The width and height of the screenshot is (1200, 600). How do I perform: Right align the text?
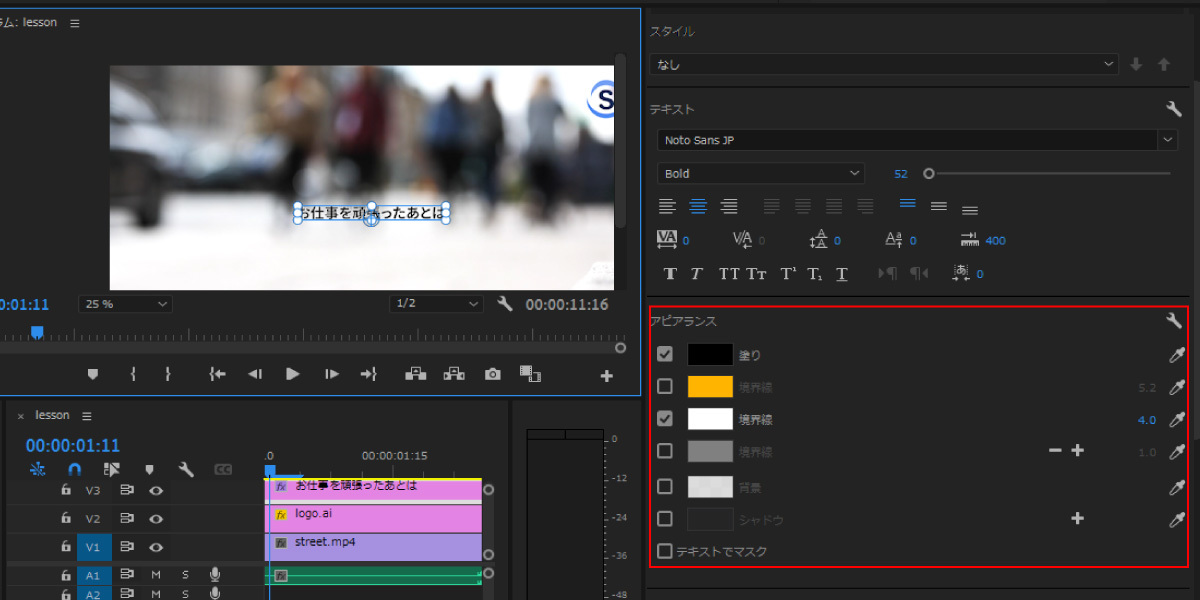[x=729, y=206]
